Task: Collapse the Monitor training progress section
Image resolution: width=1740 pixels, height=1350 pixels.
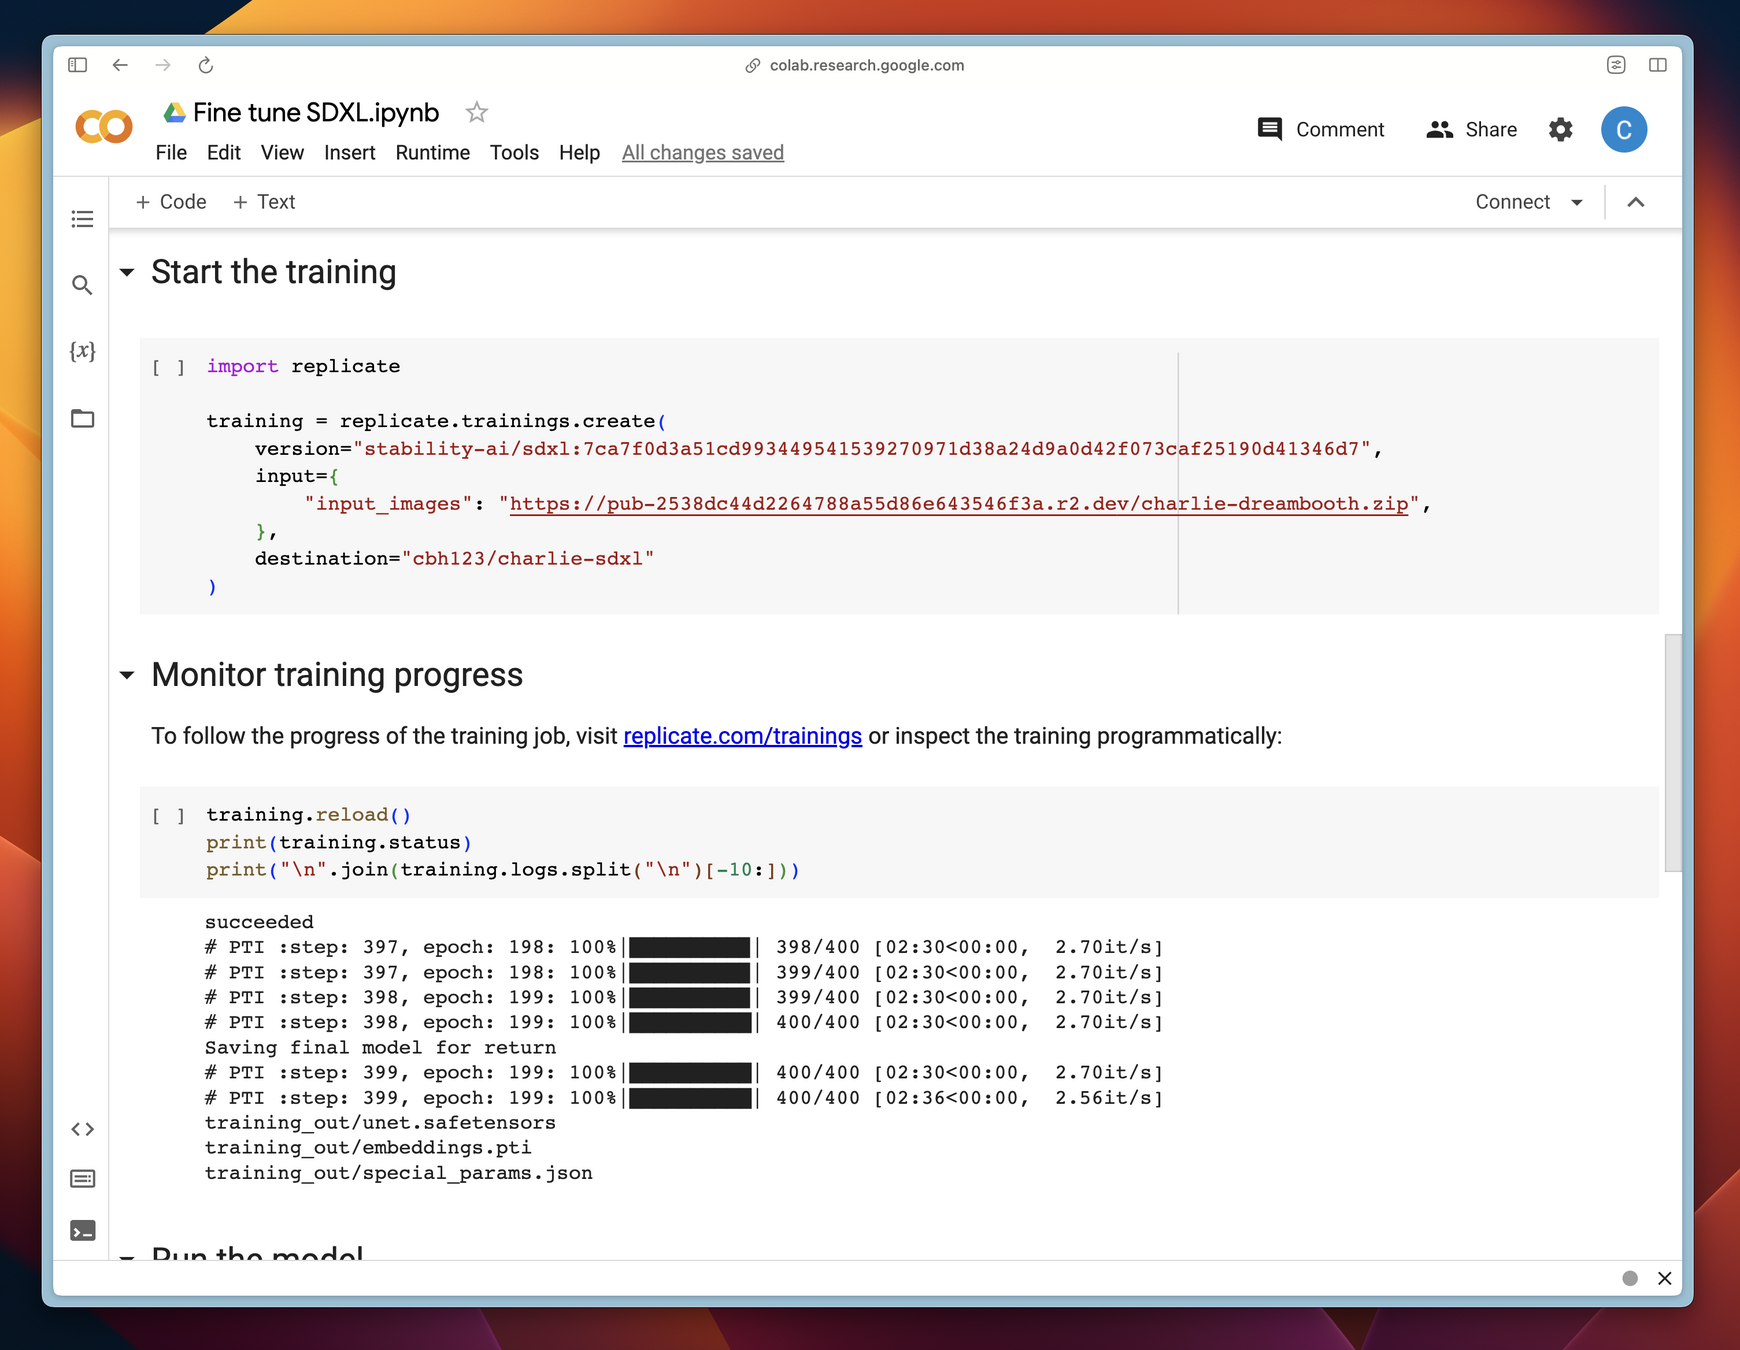Action: (x=127, y=675)
